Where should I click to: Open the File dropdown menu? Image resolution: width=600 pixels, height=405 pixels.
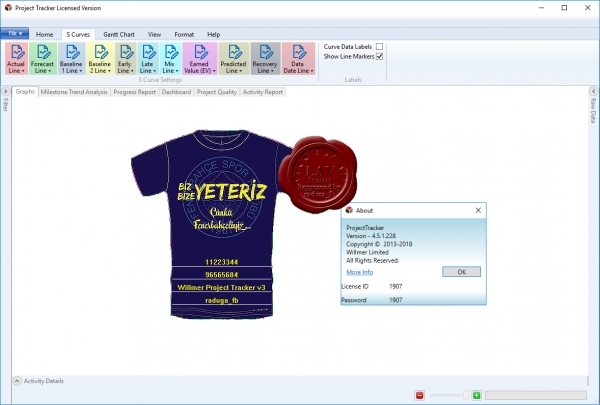(x=15, y=33)
